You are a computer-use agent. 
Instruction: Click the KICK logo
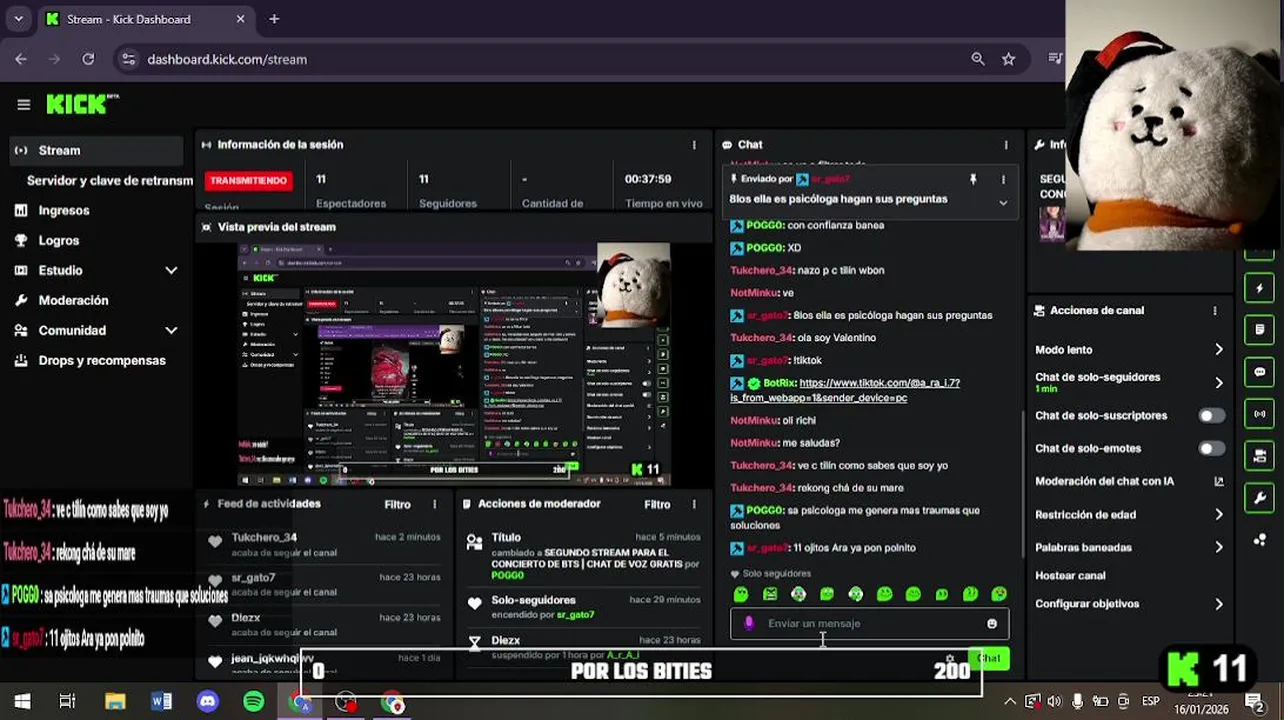80,104
